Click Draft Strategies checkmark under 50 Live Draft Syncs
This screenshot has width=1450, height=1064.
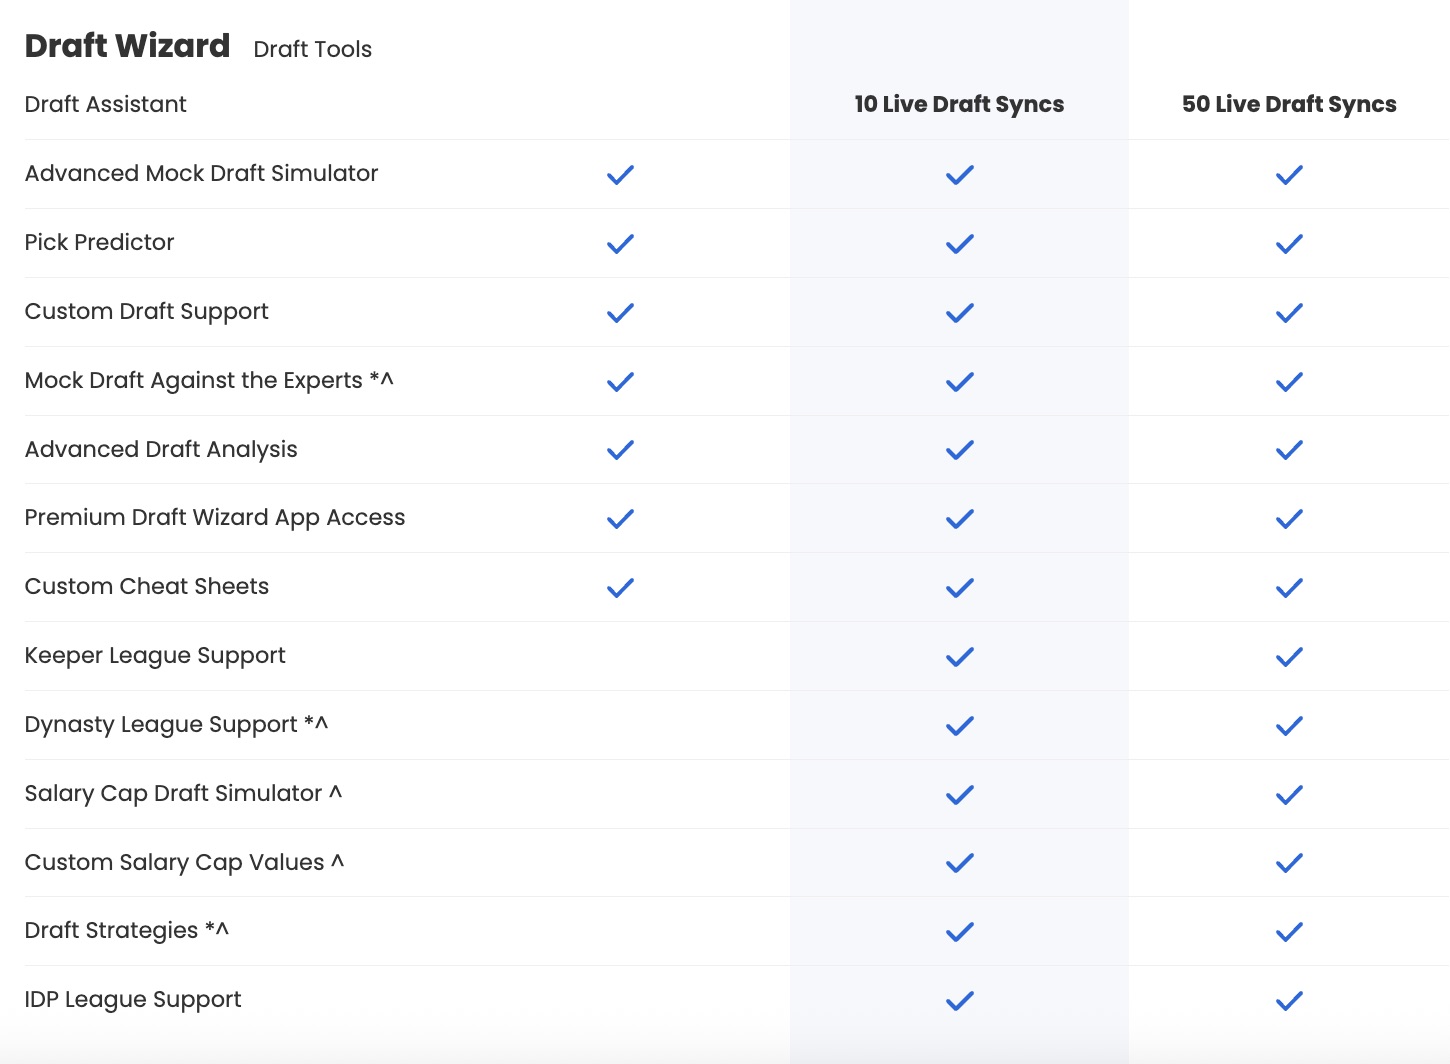(x=1289, y=932)
